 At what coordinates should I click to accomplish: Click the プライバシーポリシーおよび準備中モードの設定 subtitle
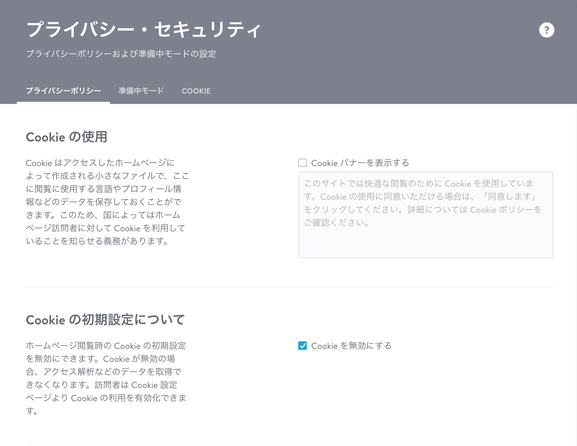coord(121,54)
